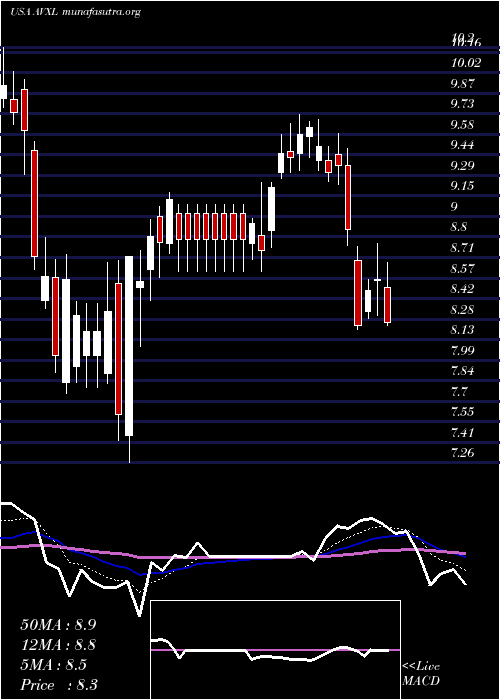Click the 8.28 price axis label
500x700 pixels.
click(462, 309)
